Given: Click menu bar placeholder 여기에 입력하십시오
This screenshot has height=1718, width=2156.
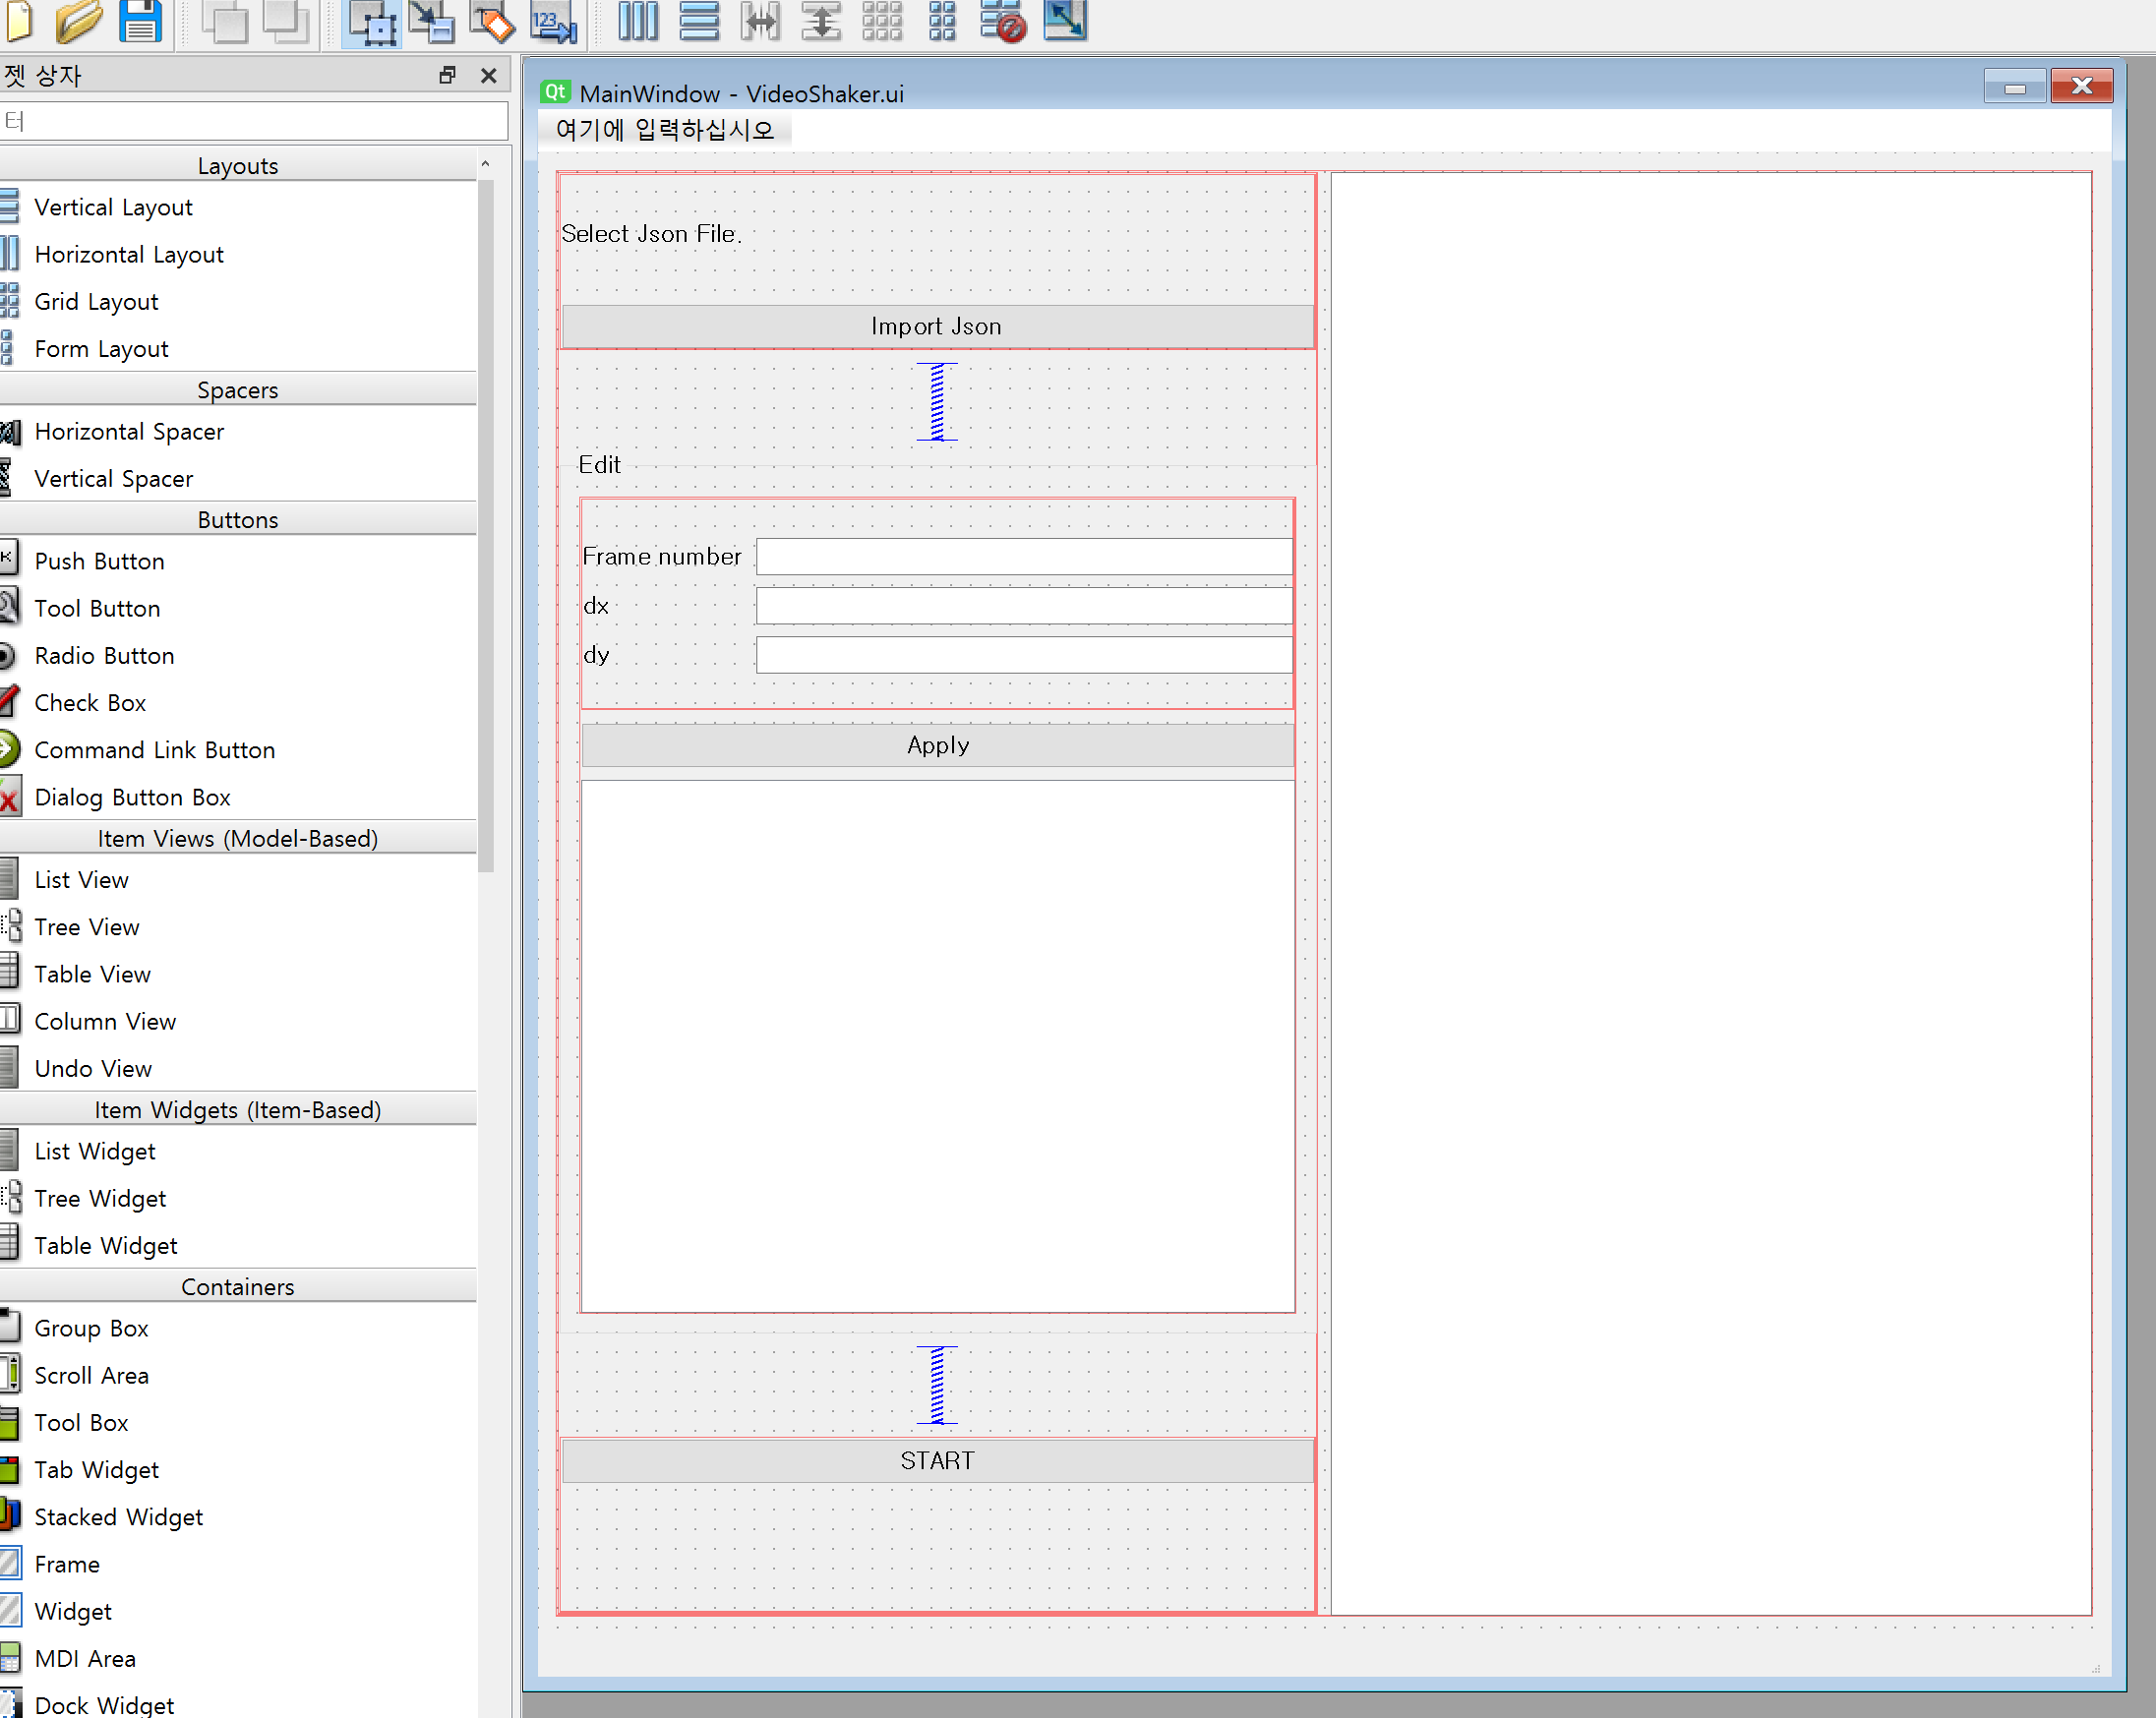Looking at the screenshot, I should pyautogui.click(x=665, y=129).
